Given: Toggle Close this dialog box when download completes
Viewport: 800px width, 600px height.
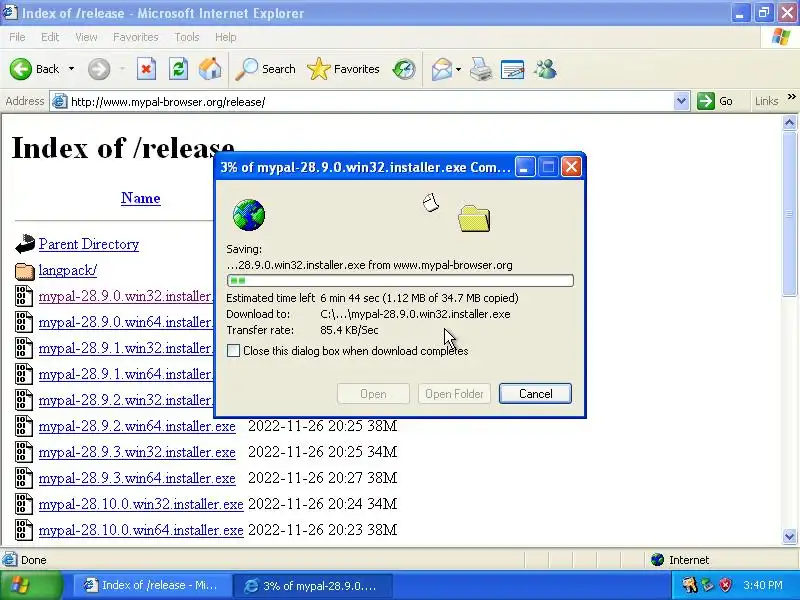Looking at the screenshot, I should [x=233, y=351].
